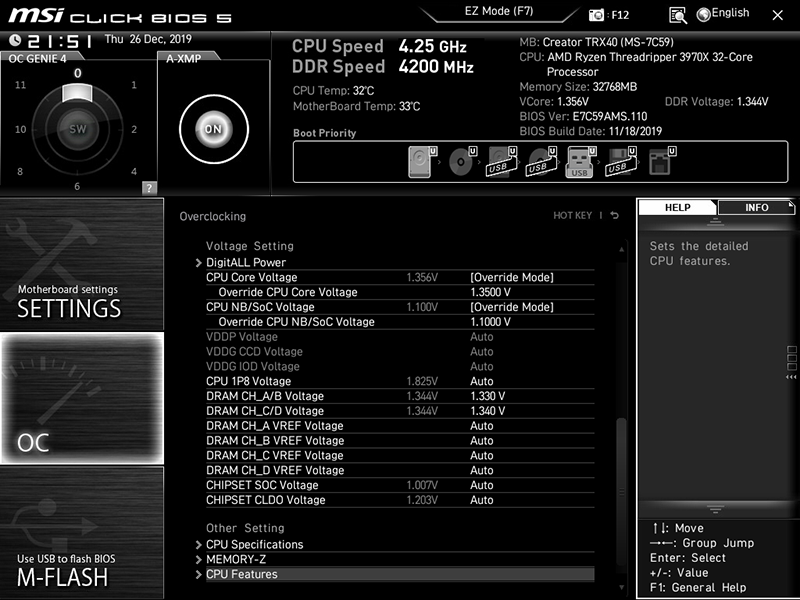This screenshot has height=600, width=800.
Task: Click the VDDP Voltage row
Action: pos(400,336)
